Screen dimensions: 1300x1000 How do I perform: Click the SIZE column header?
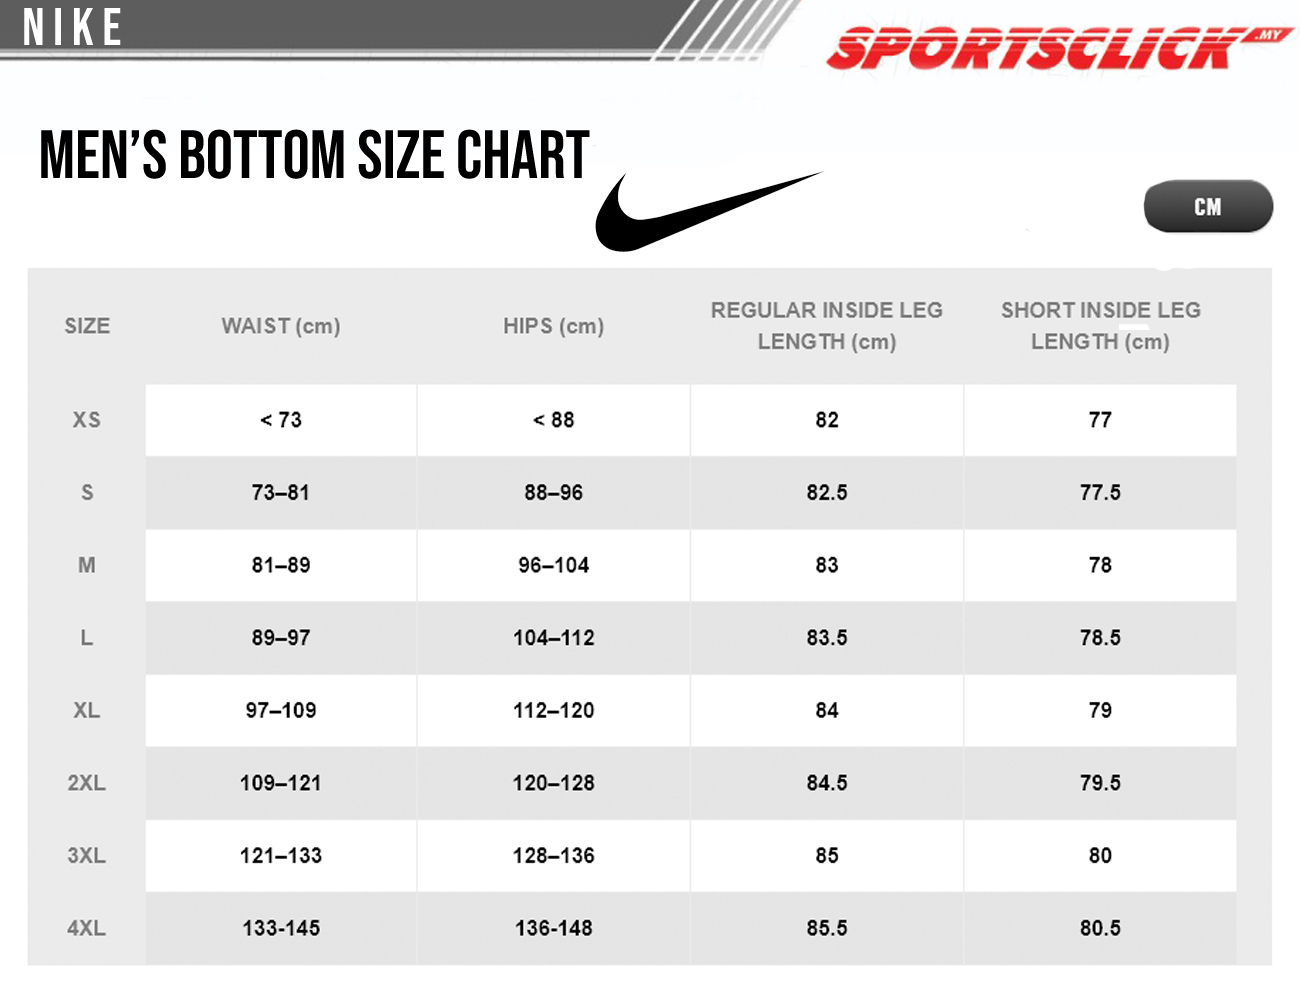(x=87, y=326)
